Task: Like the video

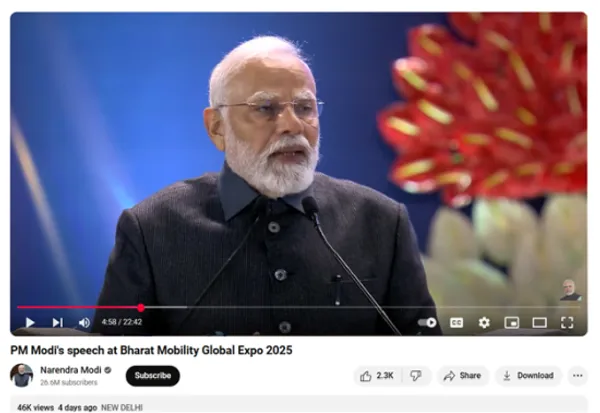Action: click(x=377, y=376)
